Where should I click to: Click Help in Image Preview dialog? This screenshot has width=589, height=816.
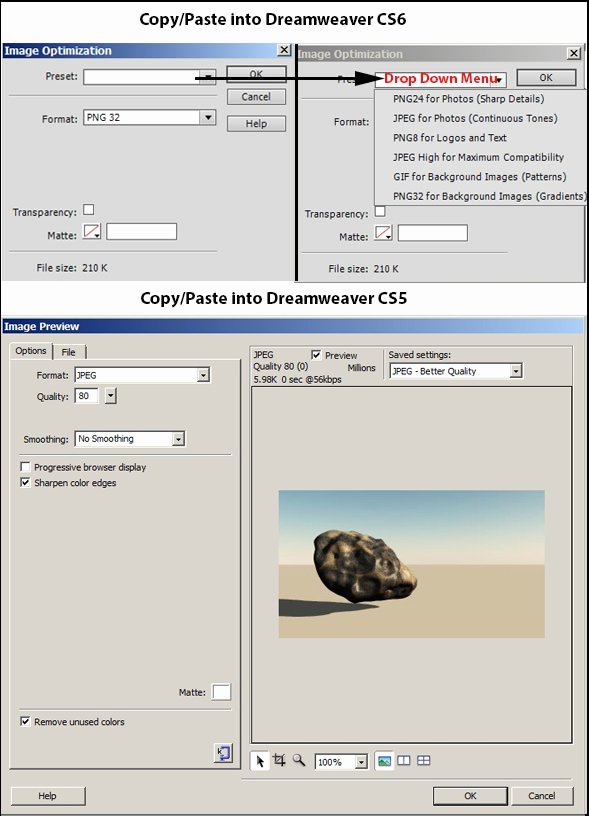[48, 796]
